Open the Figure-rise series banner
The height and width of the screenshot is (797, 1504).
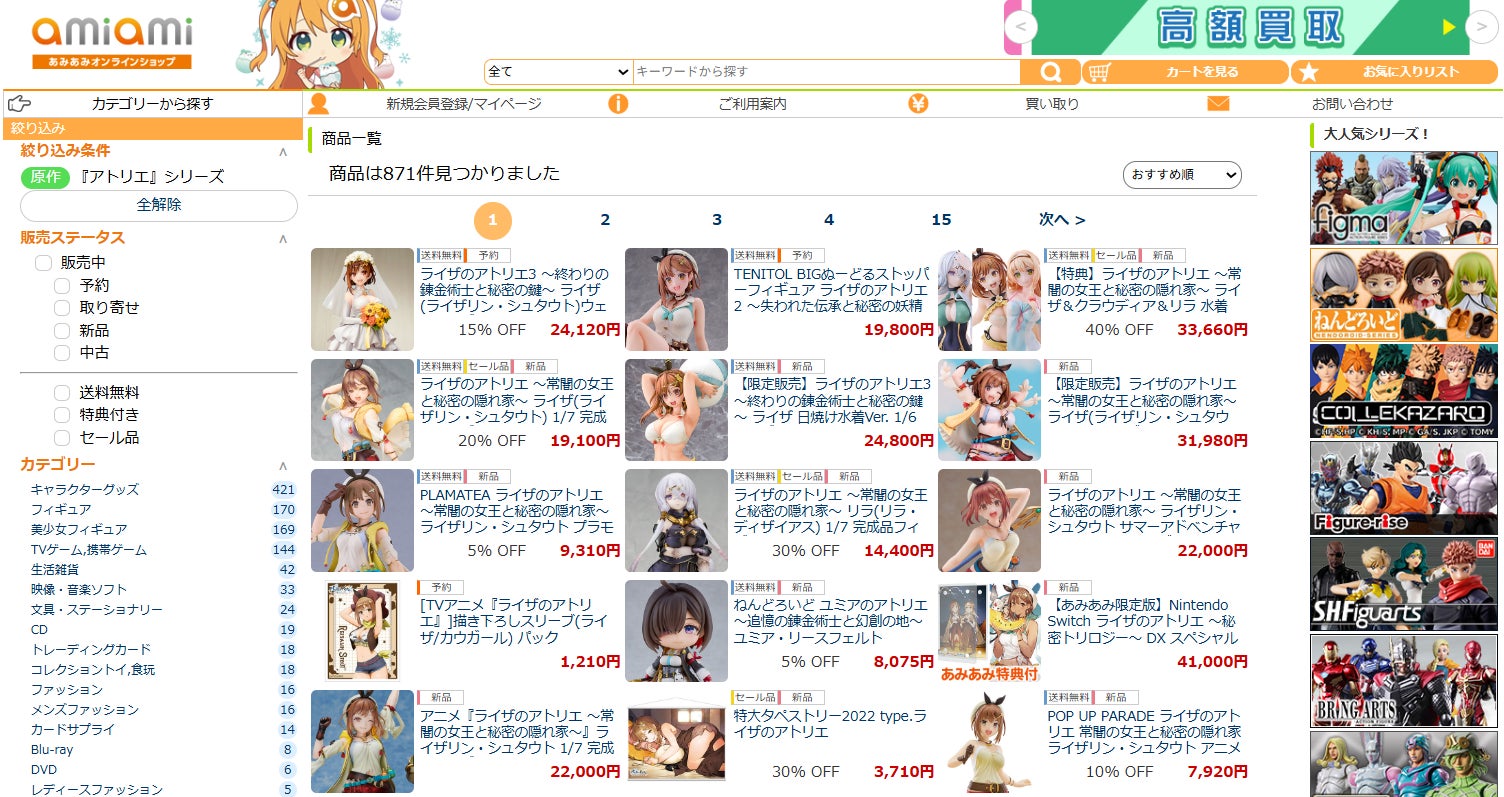(1403, 488)
